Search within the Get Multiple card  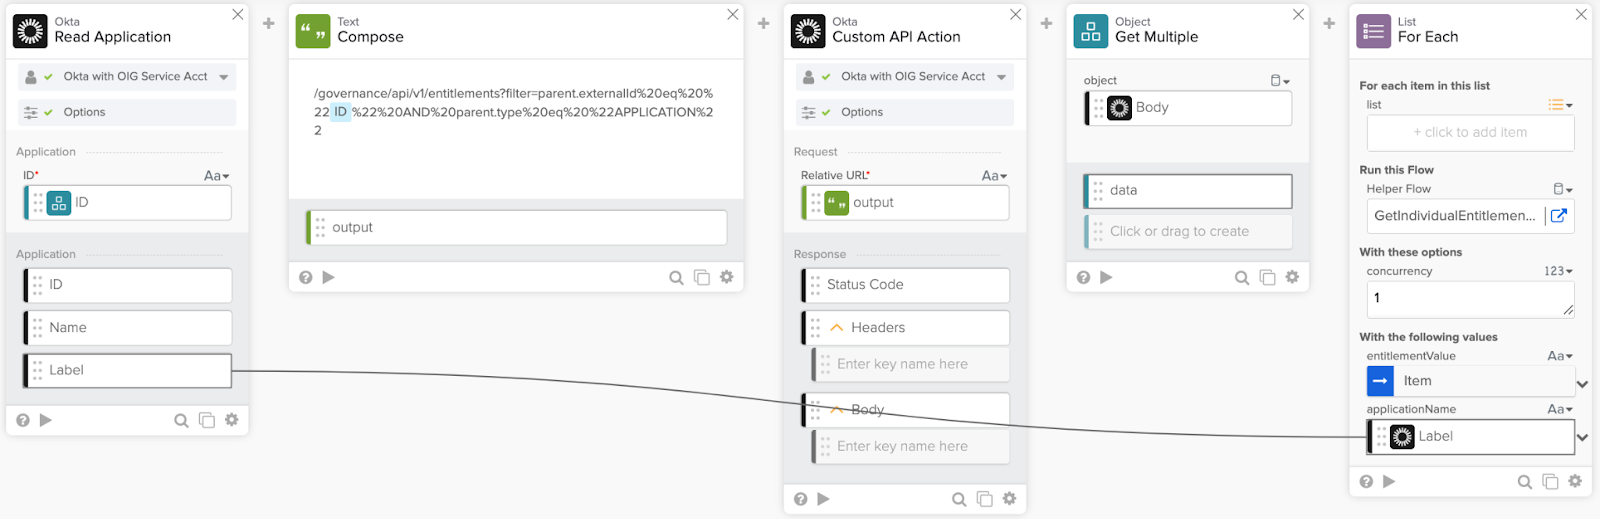[x=1242, y=277]
